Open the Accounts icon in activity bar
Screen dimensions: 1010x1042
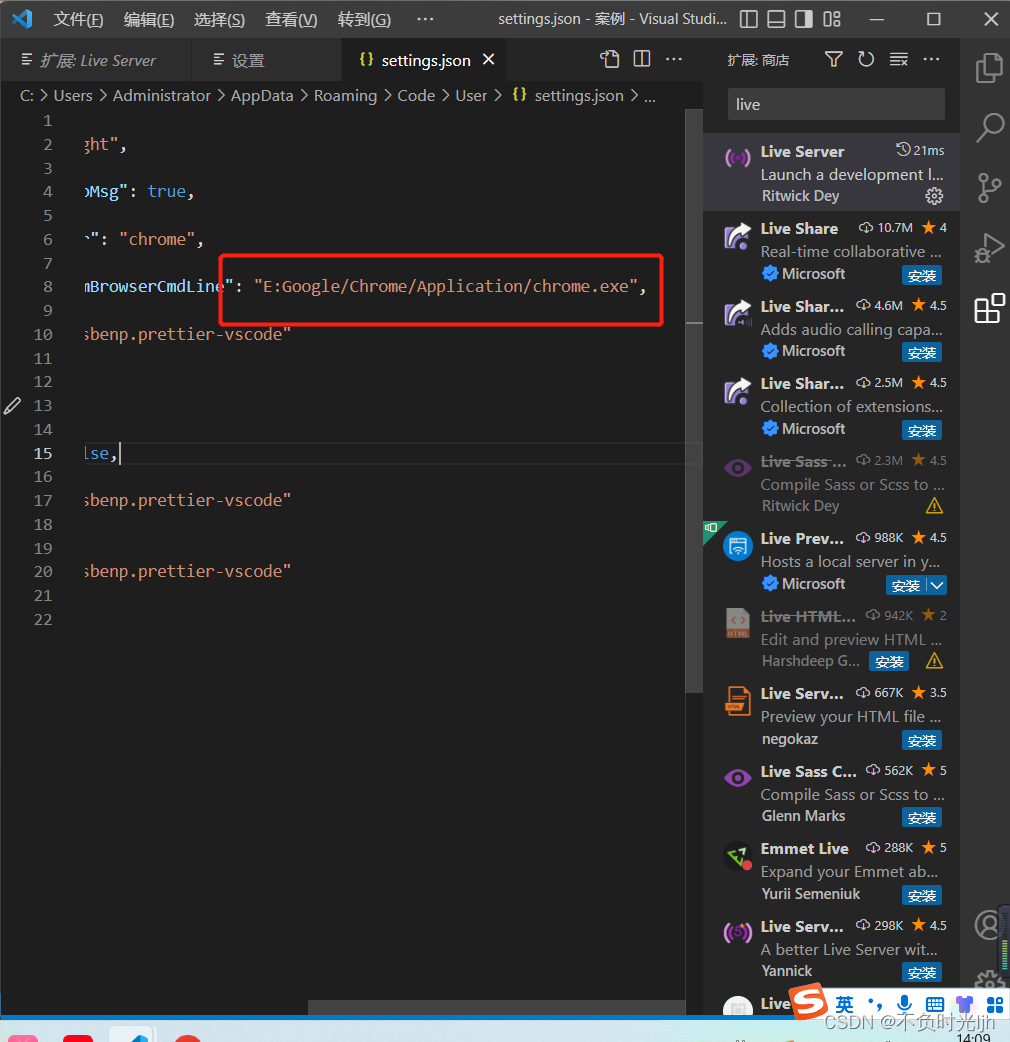[989, 924]
